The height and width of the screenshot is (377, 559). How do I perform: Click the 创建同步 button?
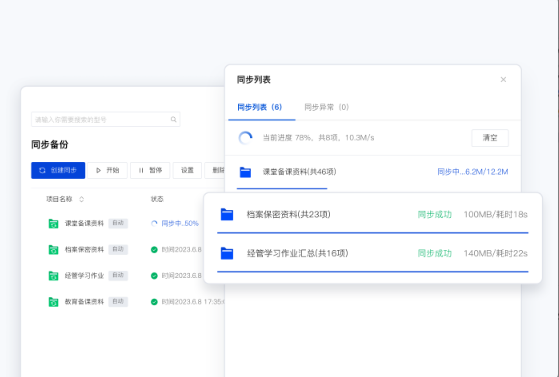pyautogui.click(x=58, y=170)
